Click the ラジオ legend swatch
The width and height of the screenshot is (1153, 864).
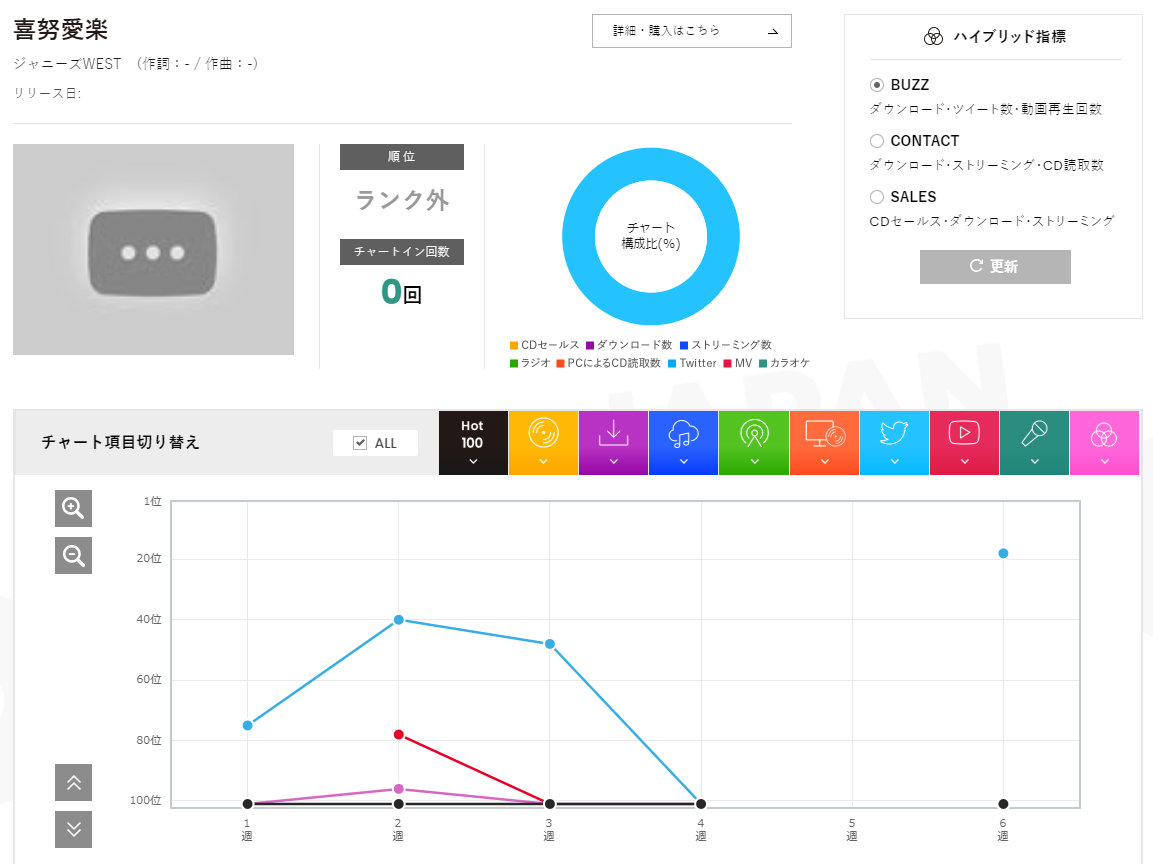point(514,363)
